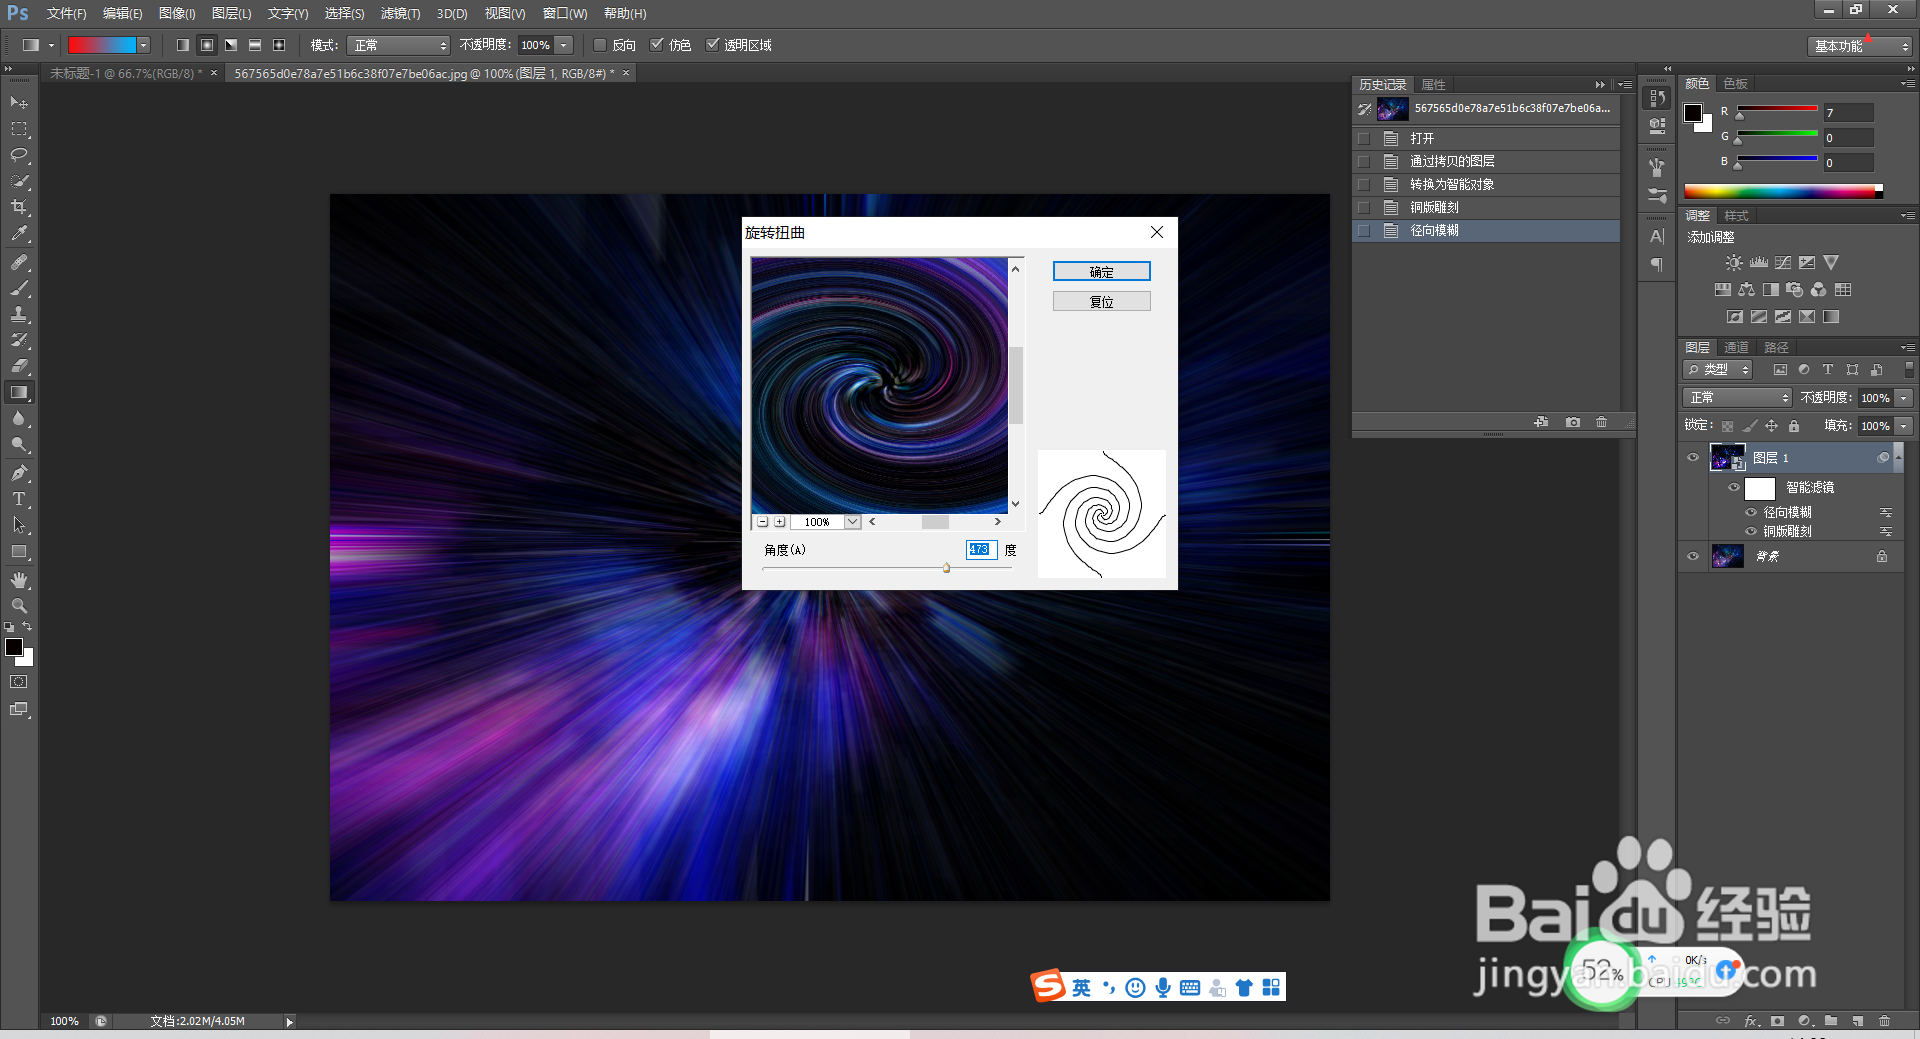
Task: Select the Gradient tool in toolbox
Action: (19, 392)
